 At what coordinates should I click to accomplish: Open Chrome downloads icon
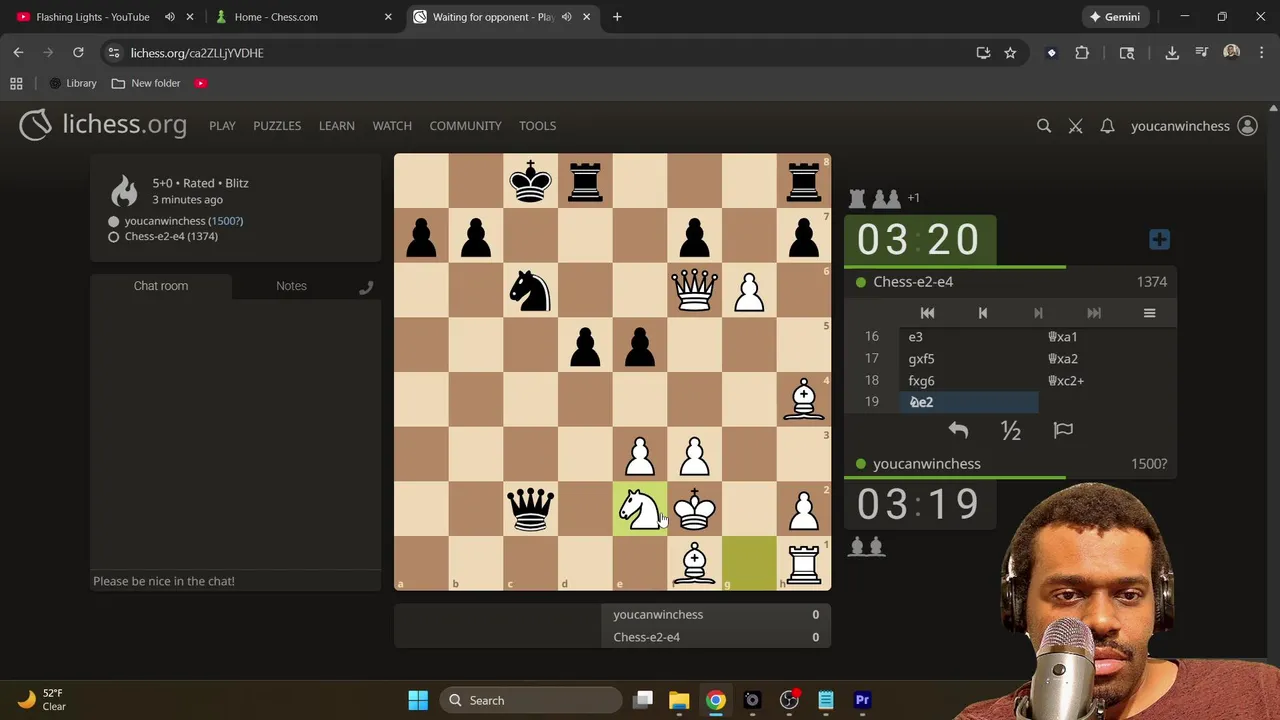pos(1172,53)
